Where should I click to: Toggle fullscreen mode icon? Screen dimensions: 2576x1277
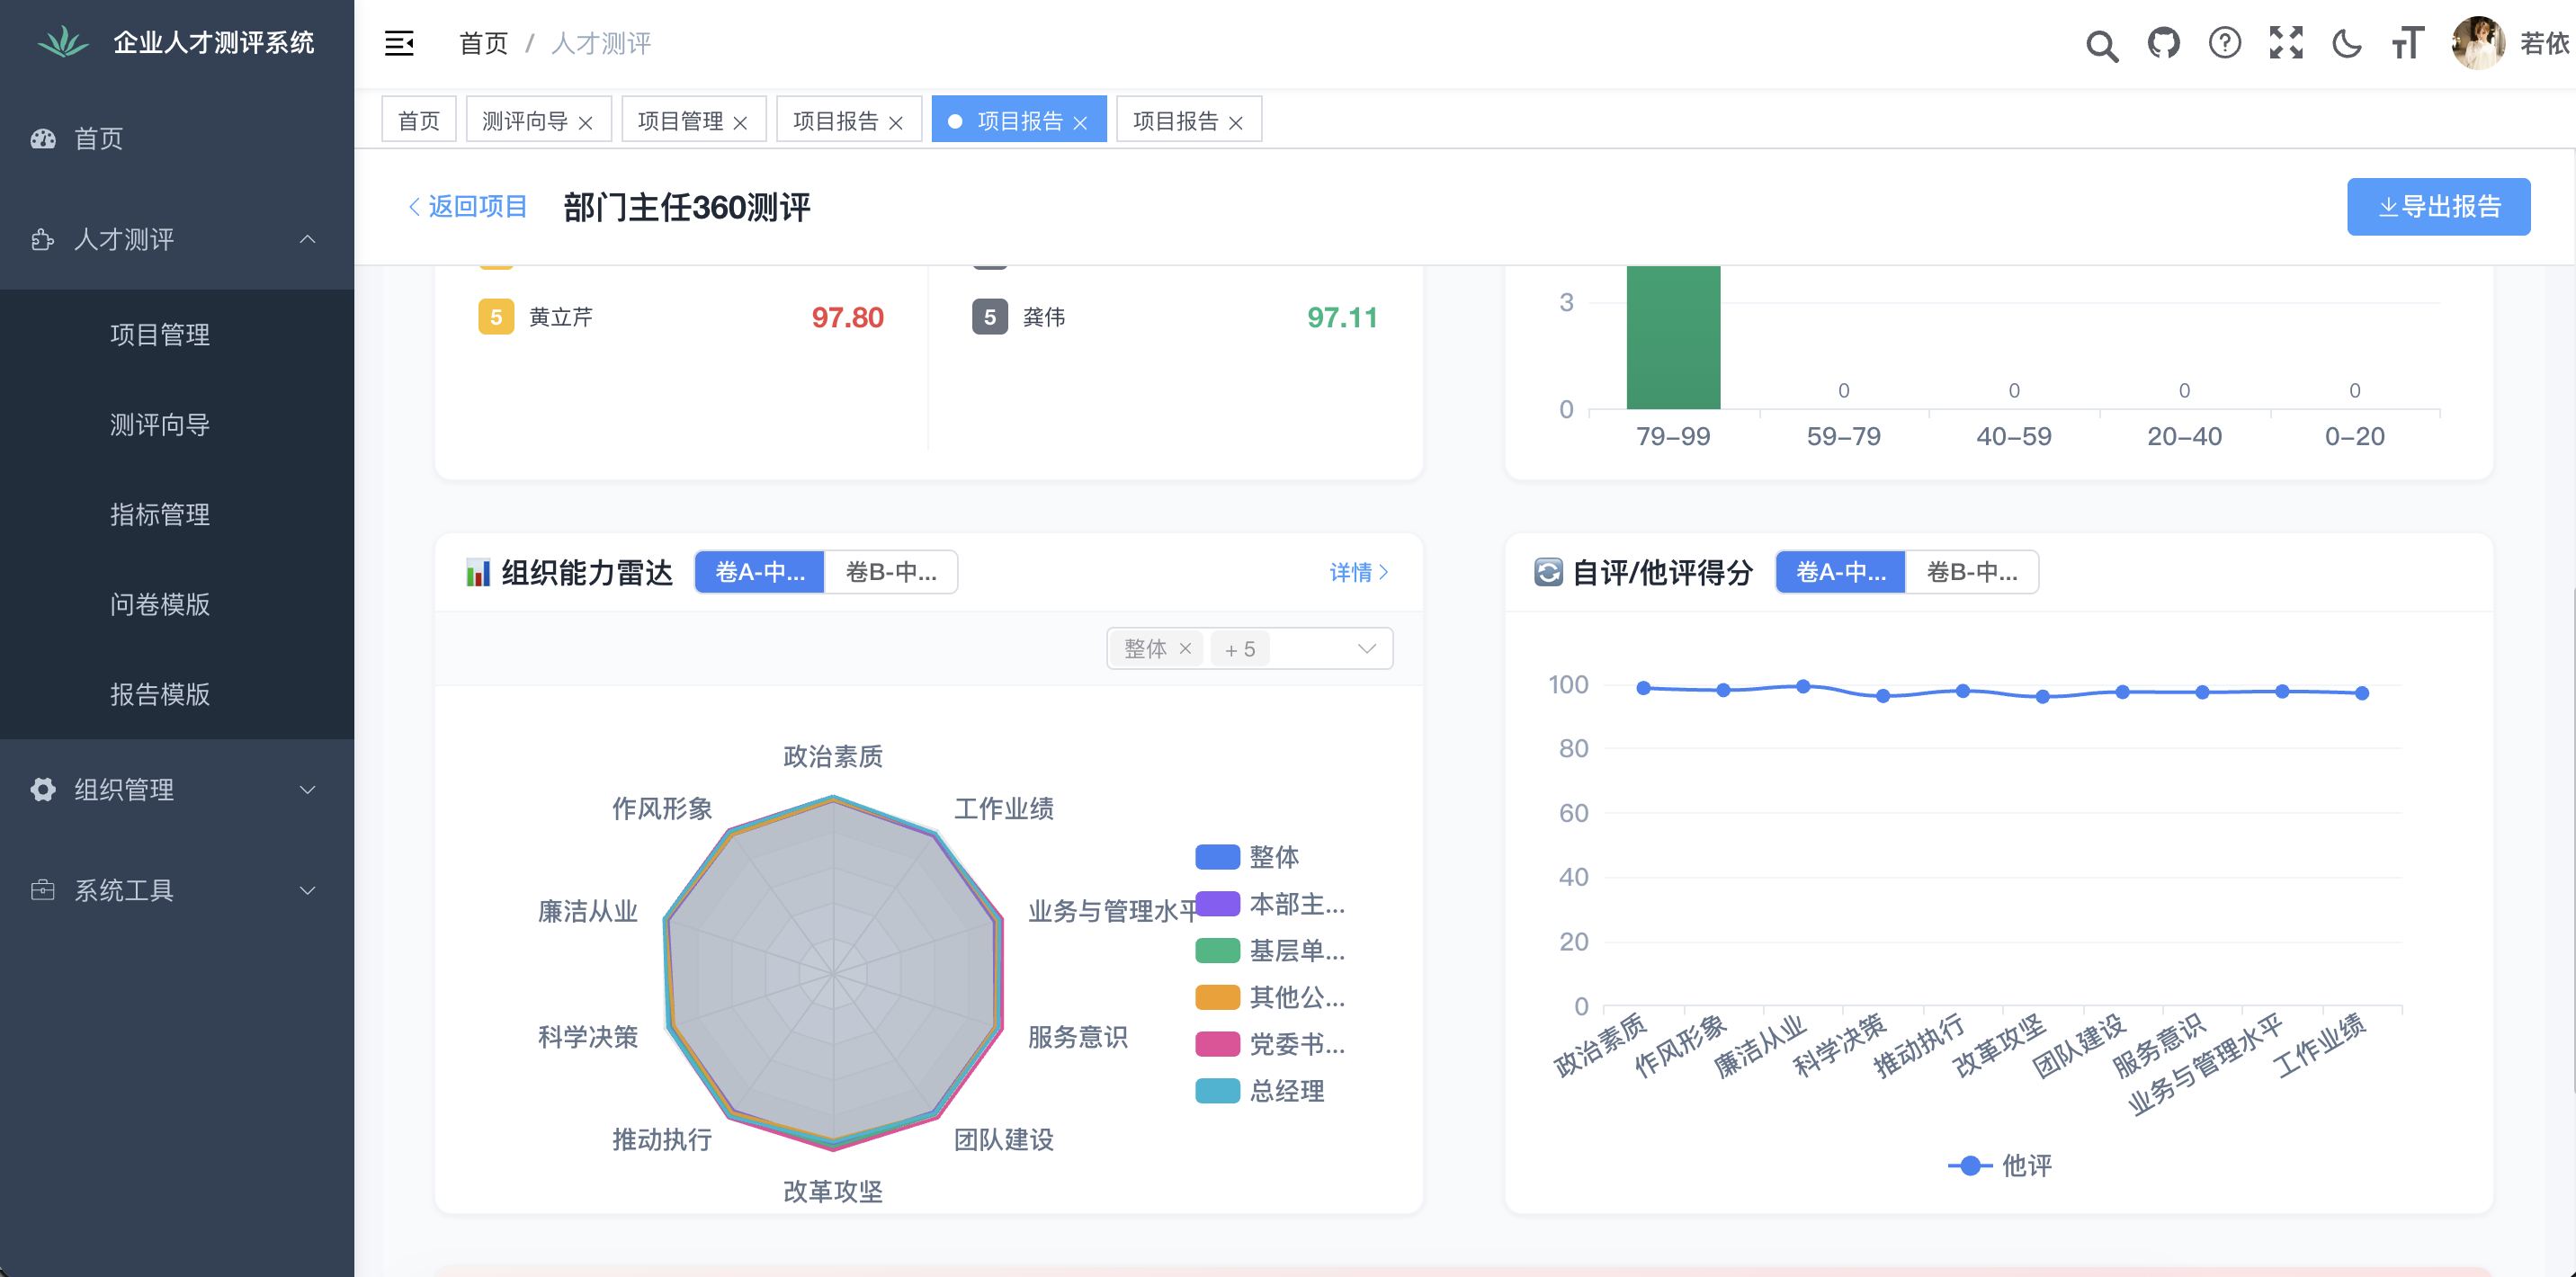click(x=2285, y=43)
